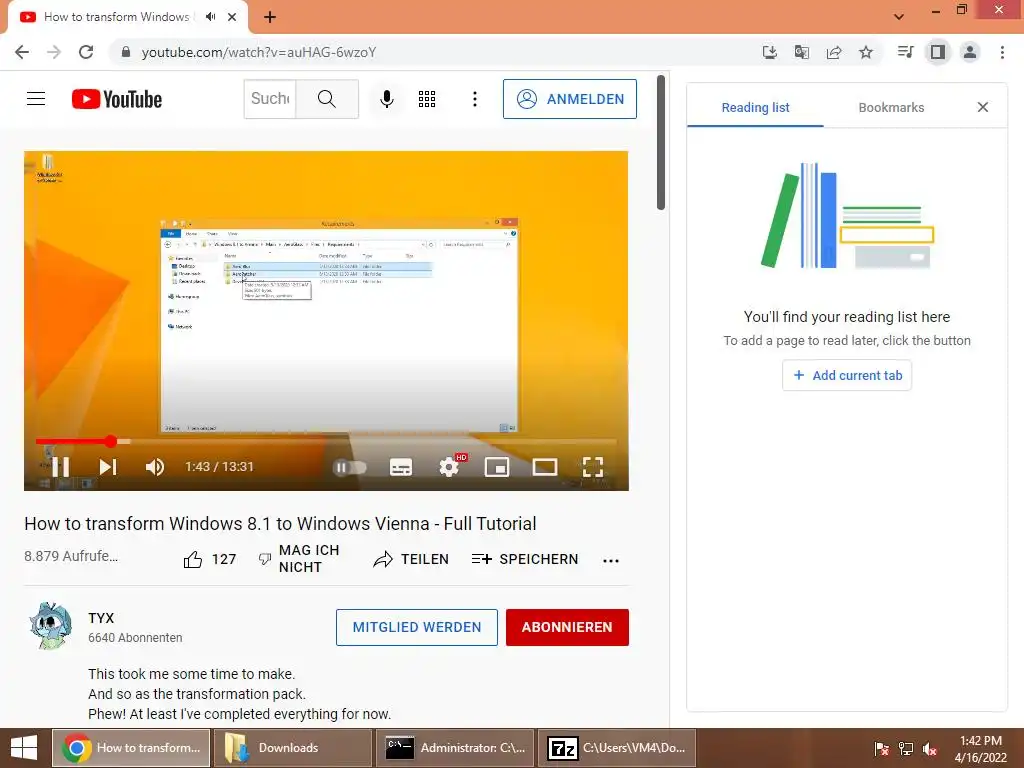This screenshot has width=1024, height=768.
Task: Open the Chrome three-dot menu
Action: 1002,52
